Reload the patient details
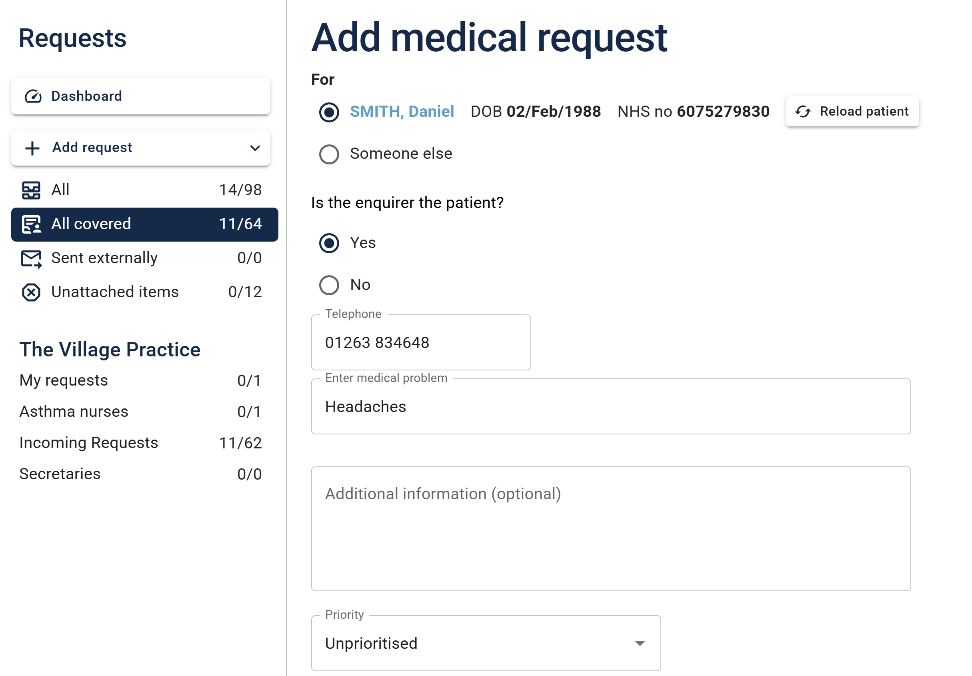972x676 pixels. point(852,112)
